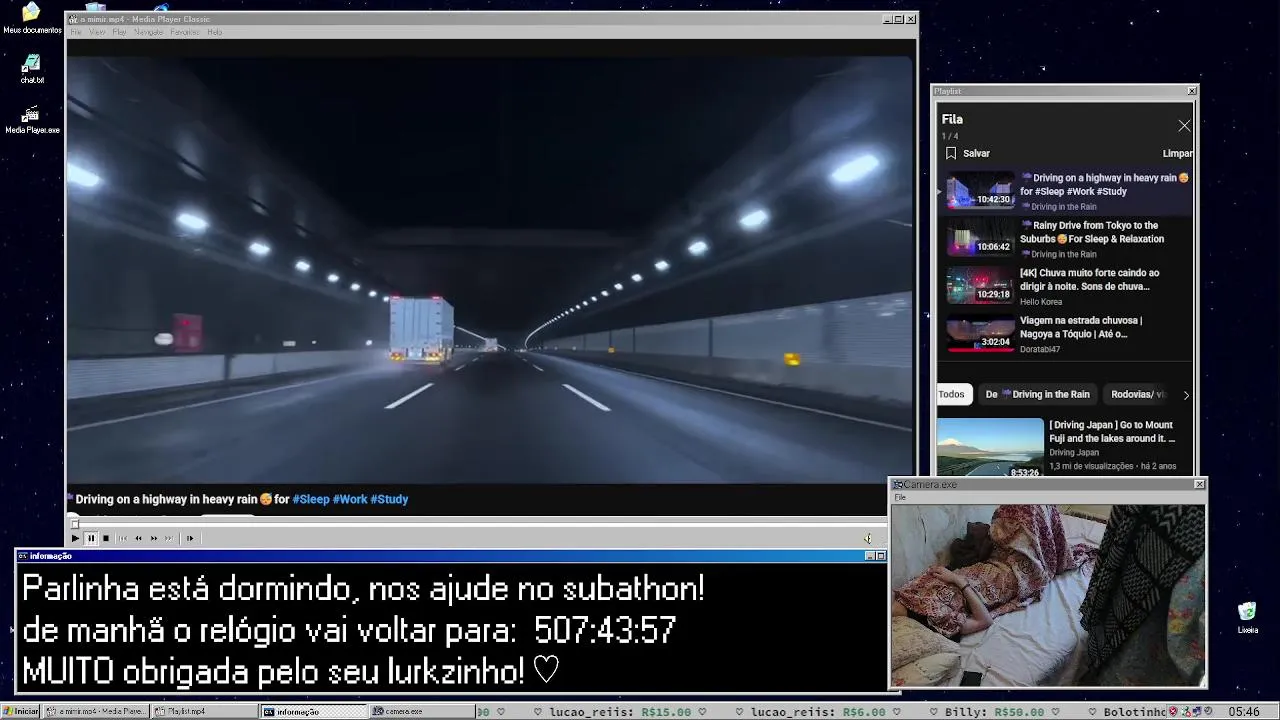The image size is (1280, 720).
Task: Click the #Sleep hashtag link
Action: click(x=310, y=499)
